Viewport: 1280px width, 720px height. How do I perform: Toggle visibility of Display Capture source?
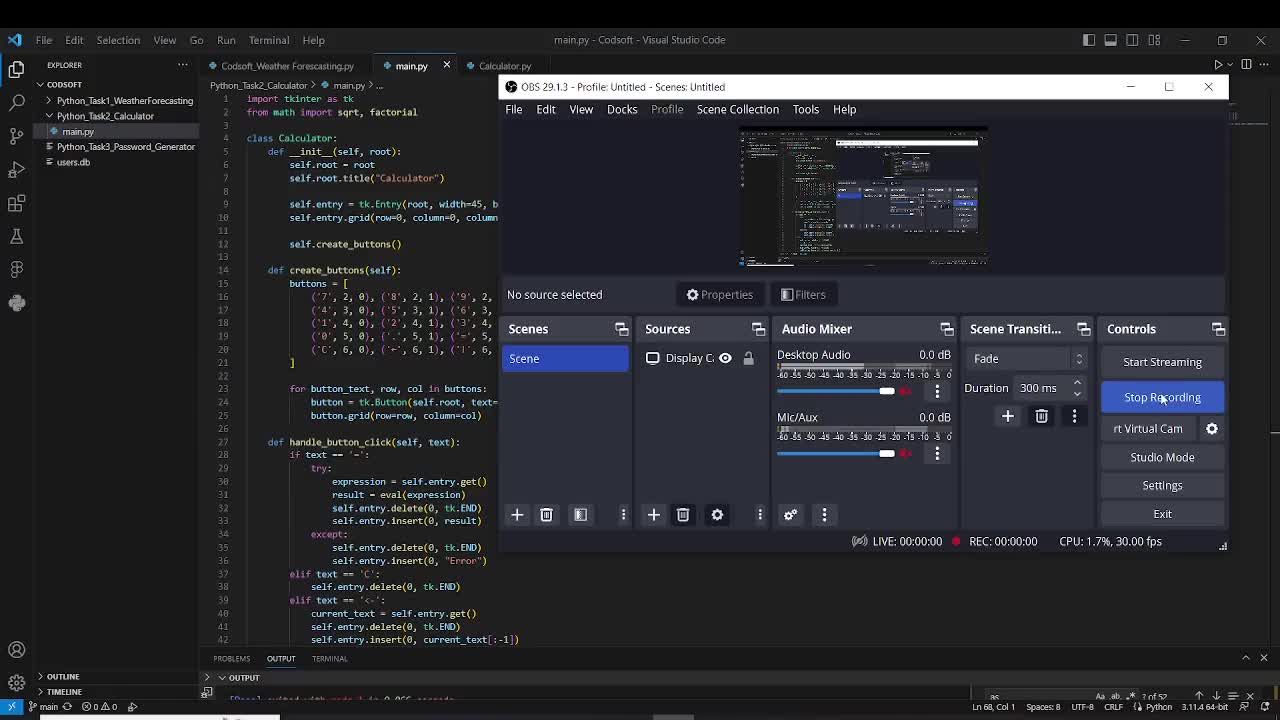coord(725,358)
